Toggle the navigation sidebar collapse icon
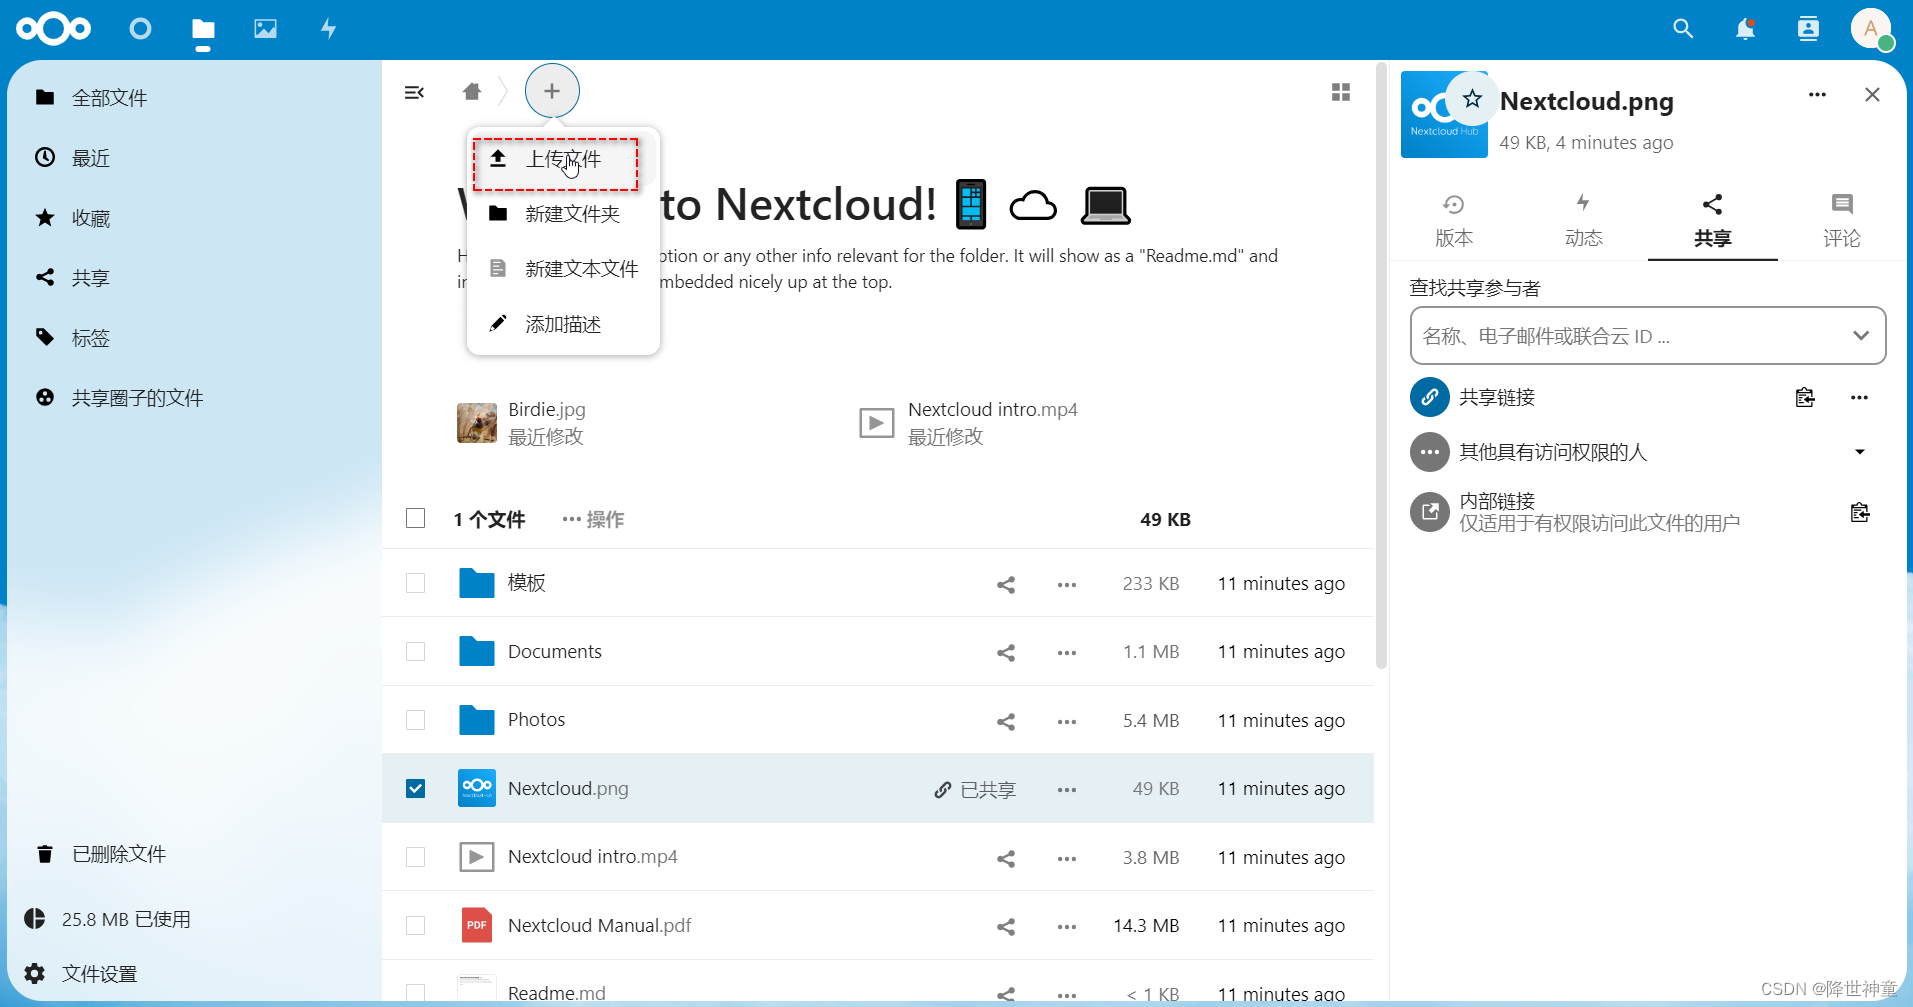The width and height of the screenshot is (1913, 1007). click(414, 92)
